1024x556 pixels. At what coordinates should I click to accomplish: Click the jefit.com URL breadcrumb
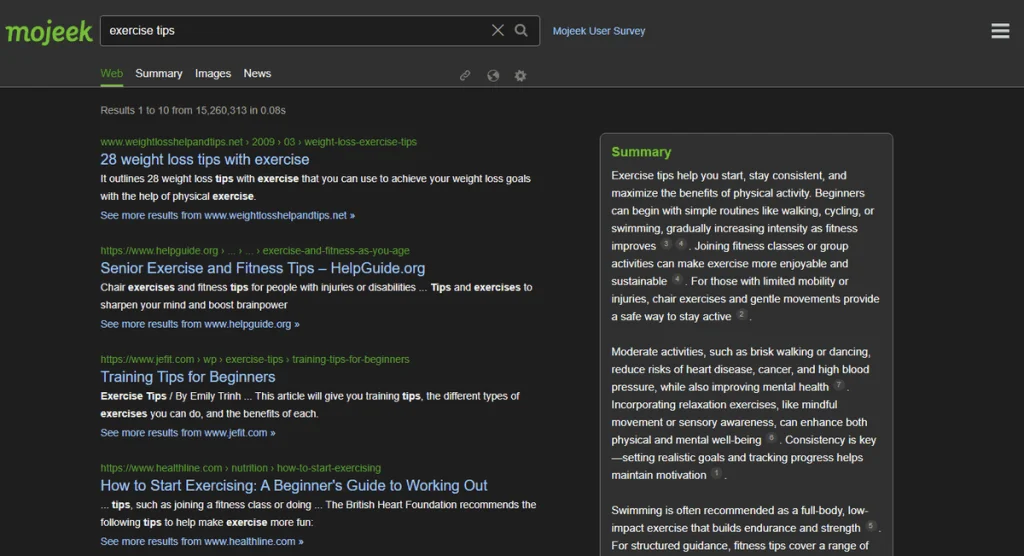point(255,359)
